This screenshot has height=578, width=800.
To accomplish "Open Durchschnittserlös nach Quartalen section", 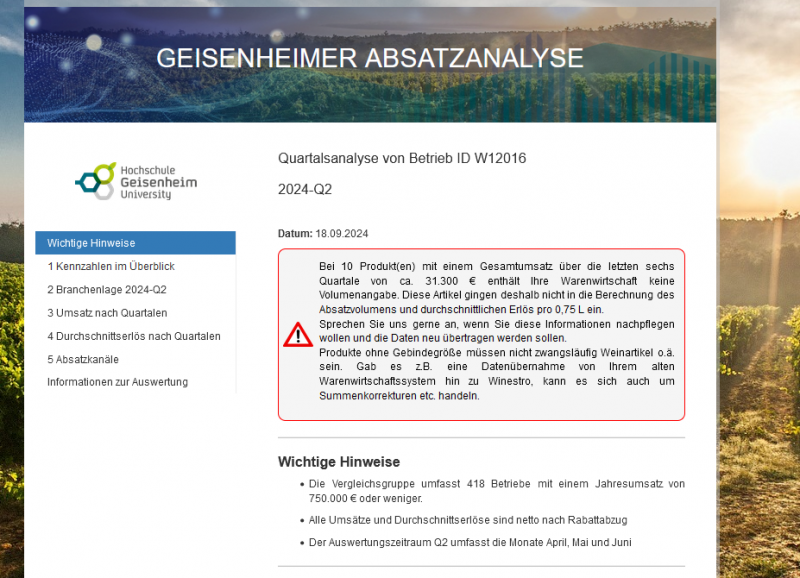I will [x=134, y=336].
